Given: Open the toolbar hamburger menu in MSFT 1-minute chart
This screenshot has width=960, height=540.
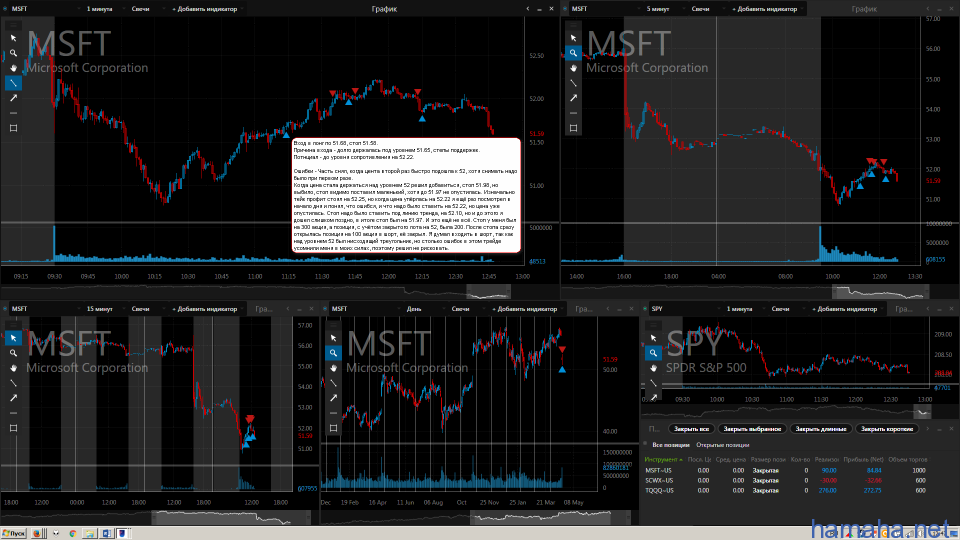Looking at the screenshot, I should coord(13,25).
